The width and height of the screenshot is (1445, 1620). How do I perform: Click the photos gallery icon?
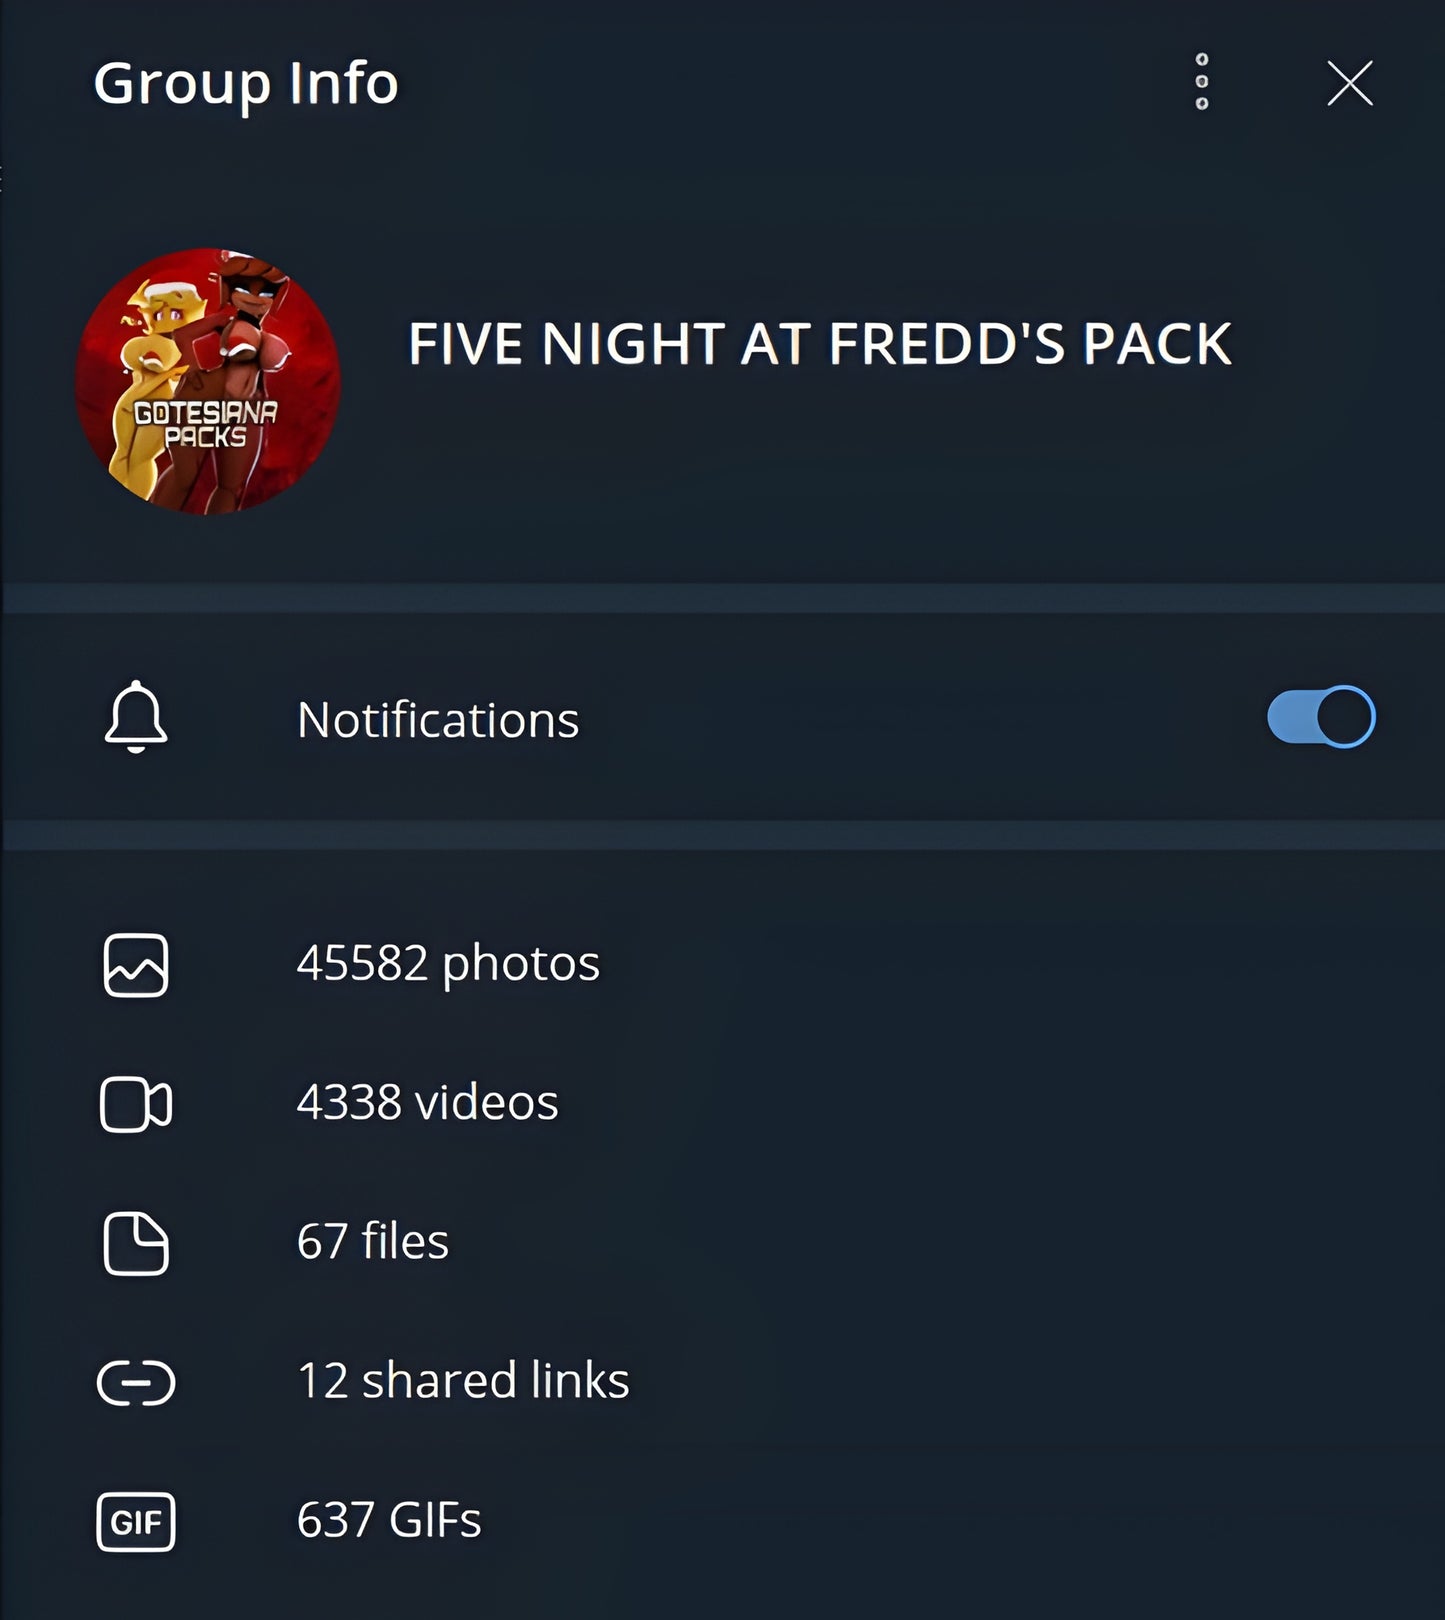[136, 965]
